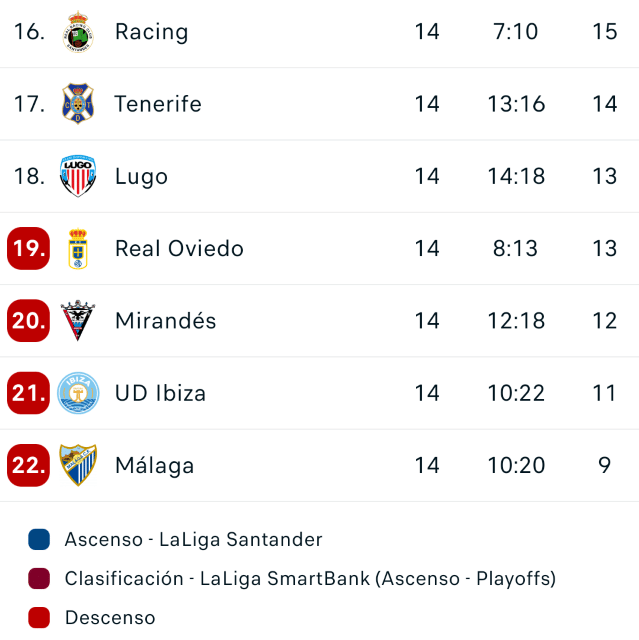This screenshot has height=640, width=639.
Task: Click the Málaga team name
Action: [154, 466]
